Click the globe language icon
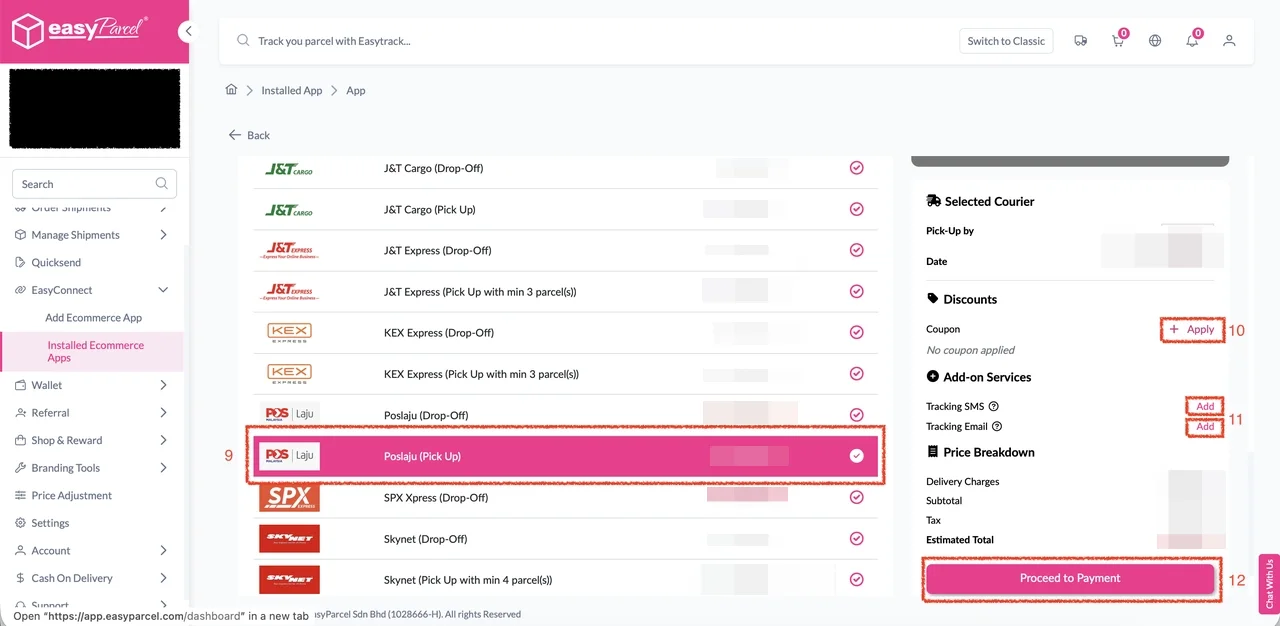 point(1155,40)
